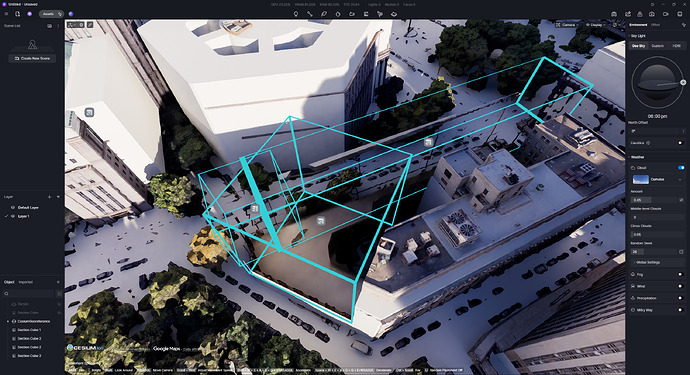
Task: Enable the Fog toggle
Action: click(680, 274)
